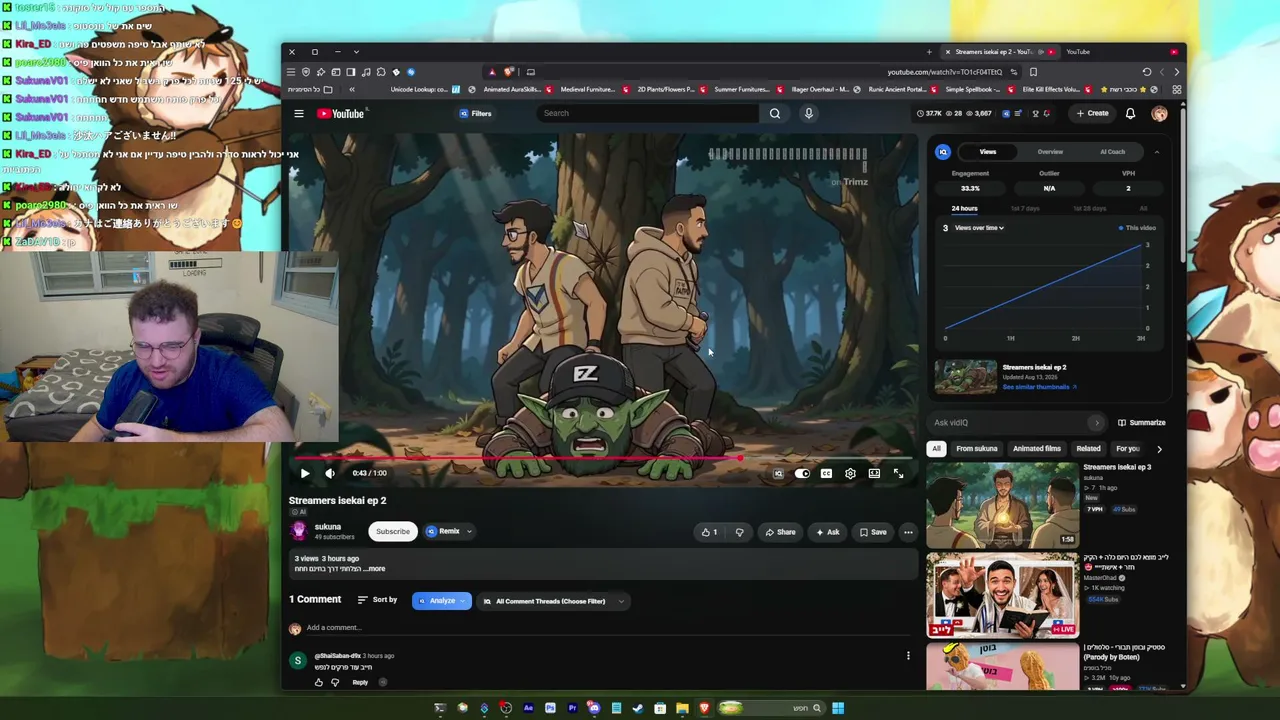Enter fullscreen mode on the video

tap(898, 473)
